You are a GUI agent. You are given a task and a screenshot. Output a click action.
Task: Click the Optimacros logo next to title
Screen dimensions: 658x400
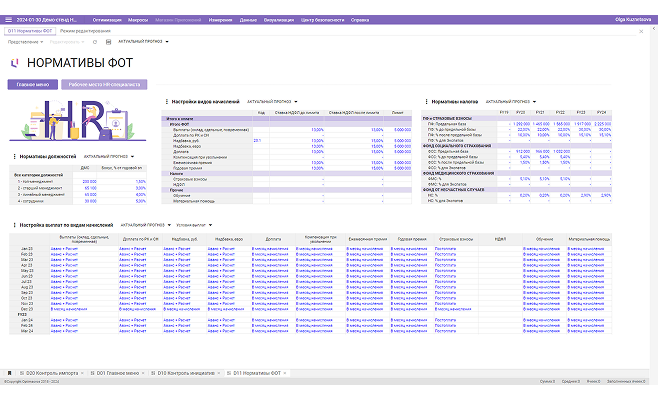[15, 63]
